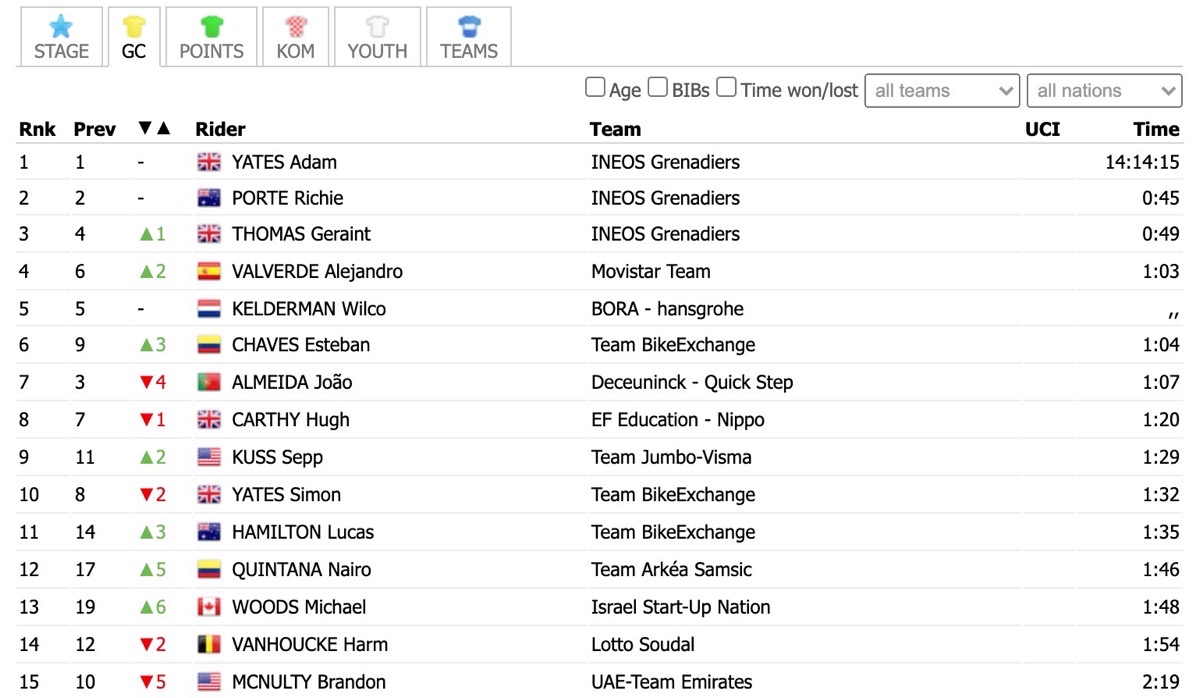Open rider YATES Adam's profile
This screenshot has height=698, width=1200.
pyautogui.click(x=284, y=162)
